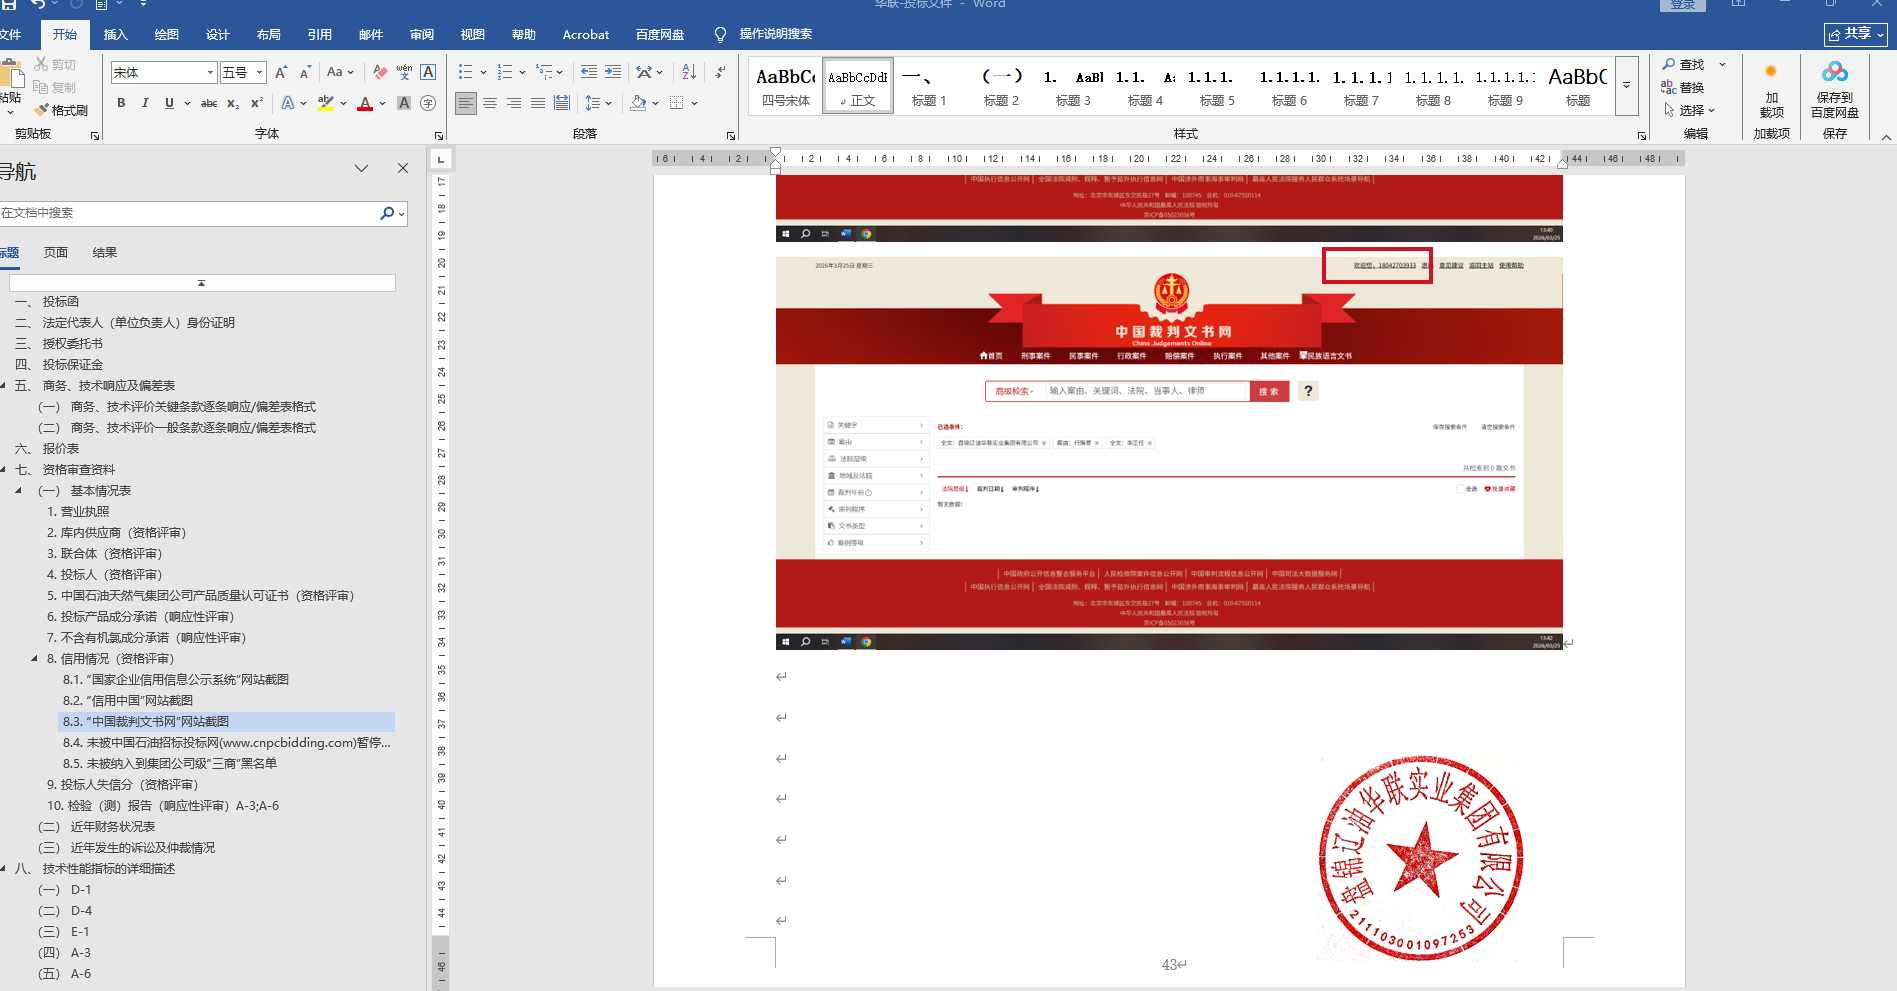Image resolution: width=1897 pixels, height=991 pixels.
Task: Click the Format Painter (格式刷) brush
Action: pos(61,110)
